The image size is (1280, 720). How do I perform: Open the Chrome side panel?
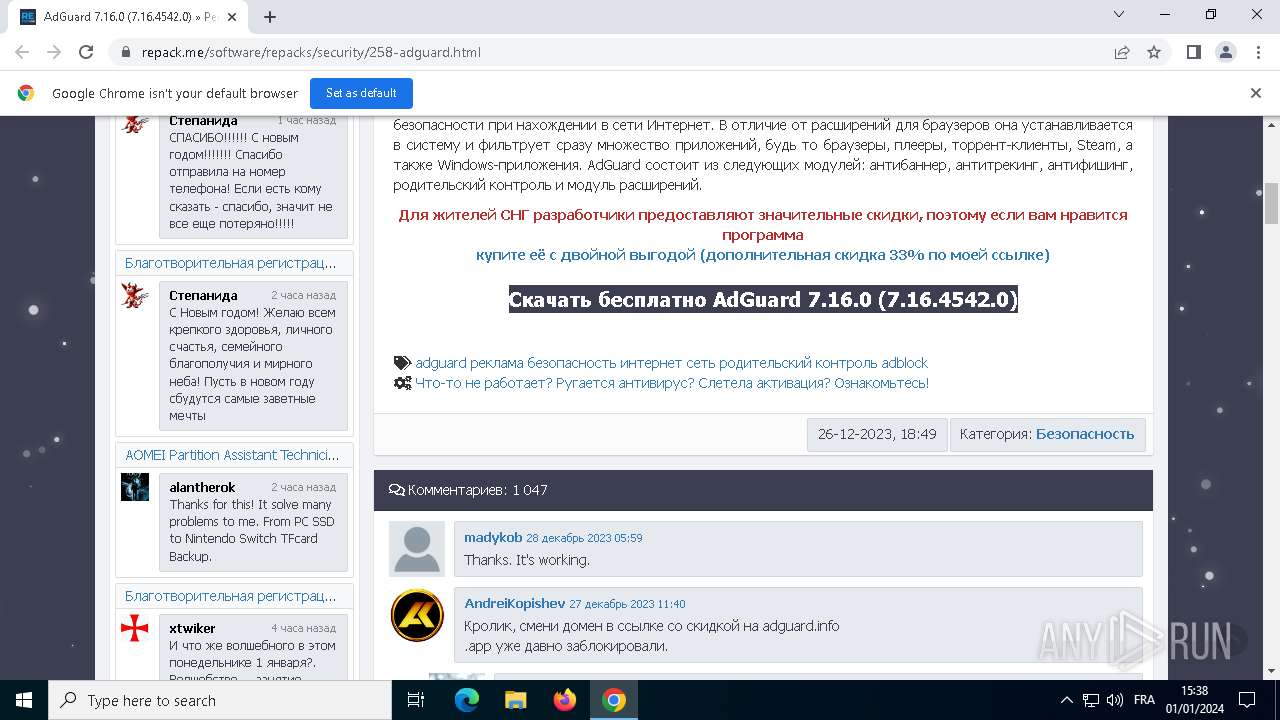[1193, 52]
